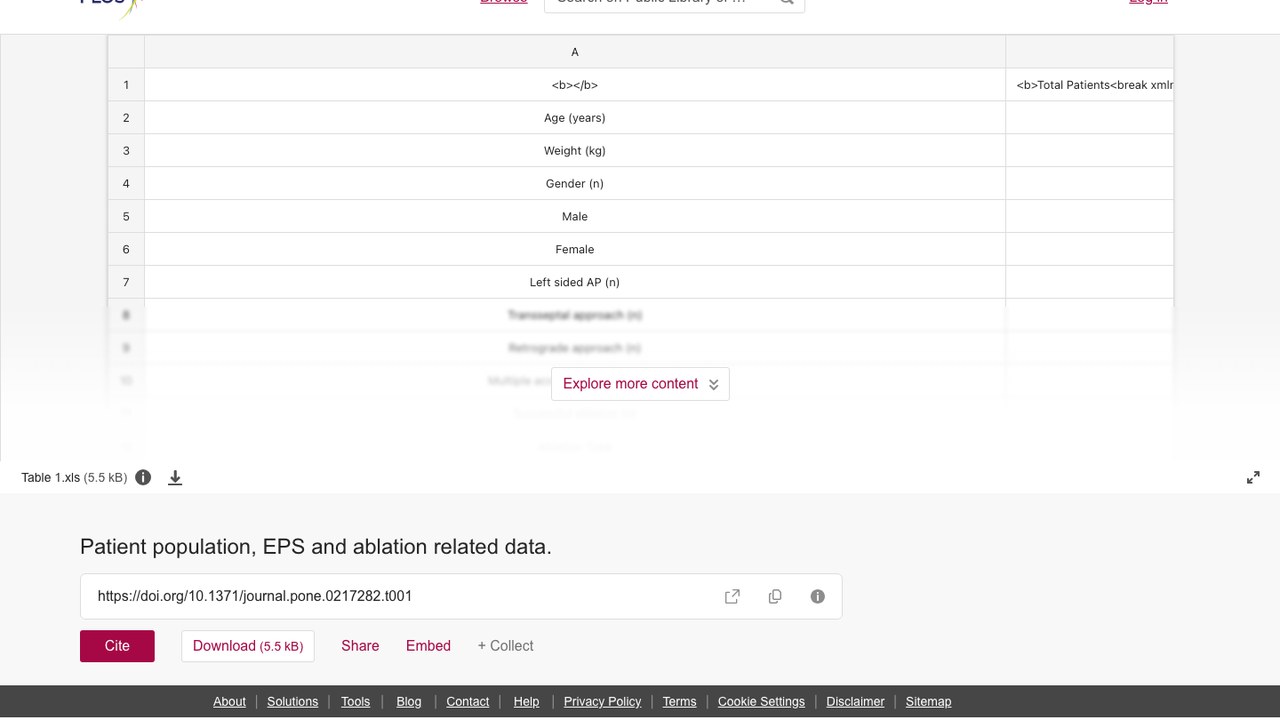
Task: Click the Download (5.5 kB) button
Action: (248, 646)
